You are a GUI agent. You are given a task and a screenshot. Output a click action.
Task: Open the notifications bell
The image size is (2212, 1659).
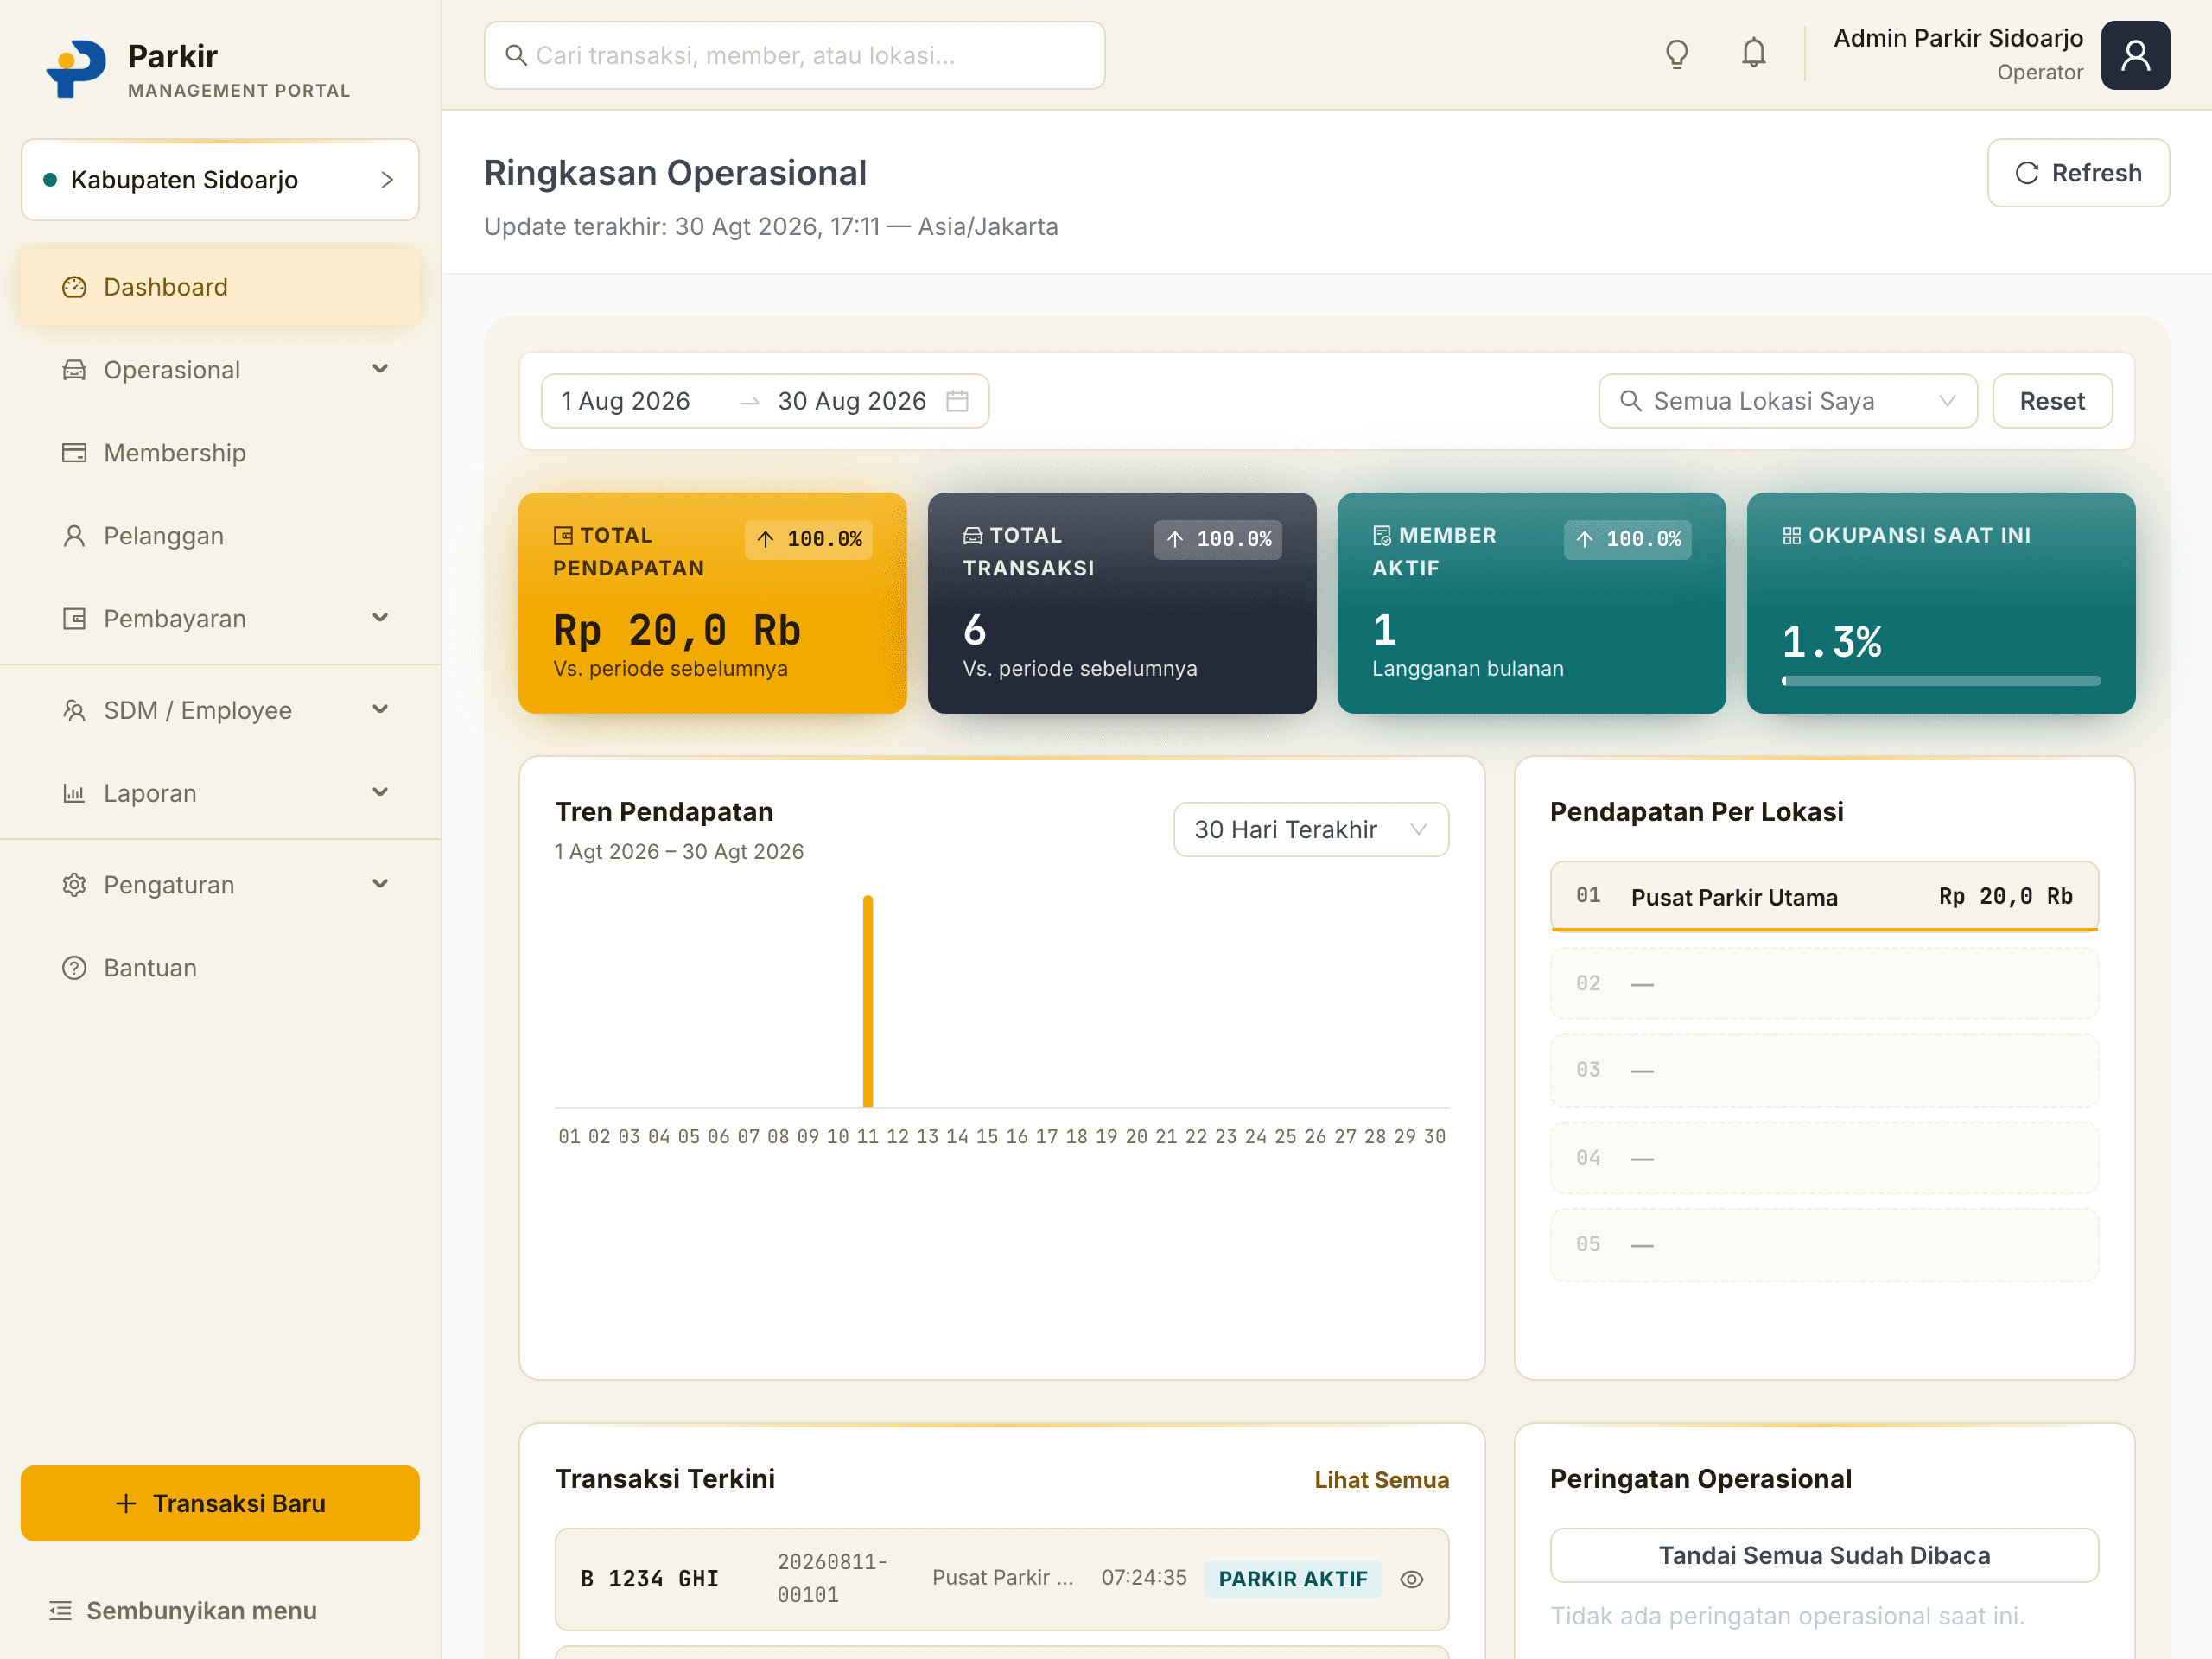[1753, 53]
